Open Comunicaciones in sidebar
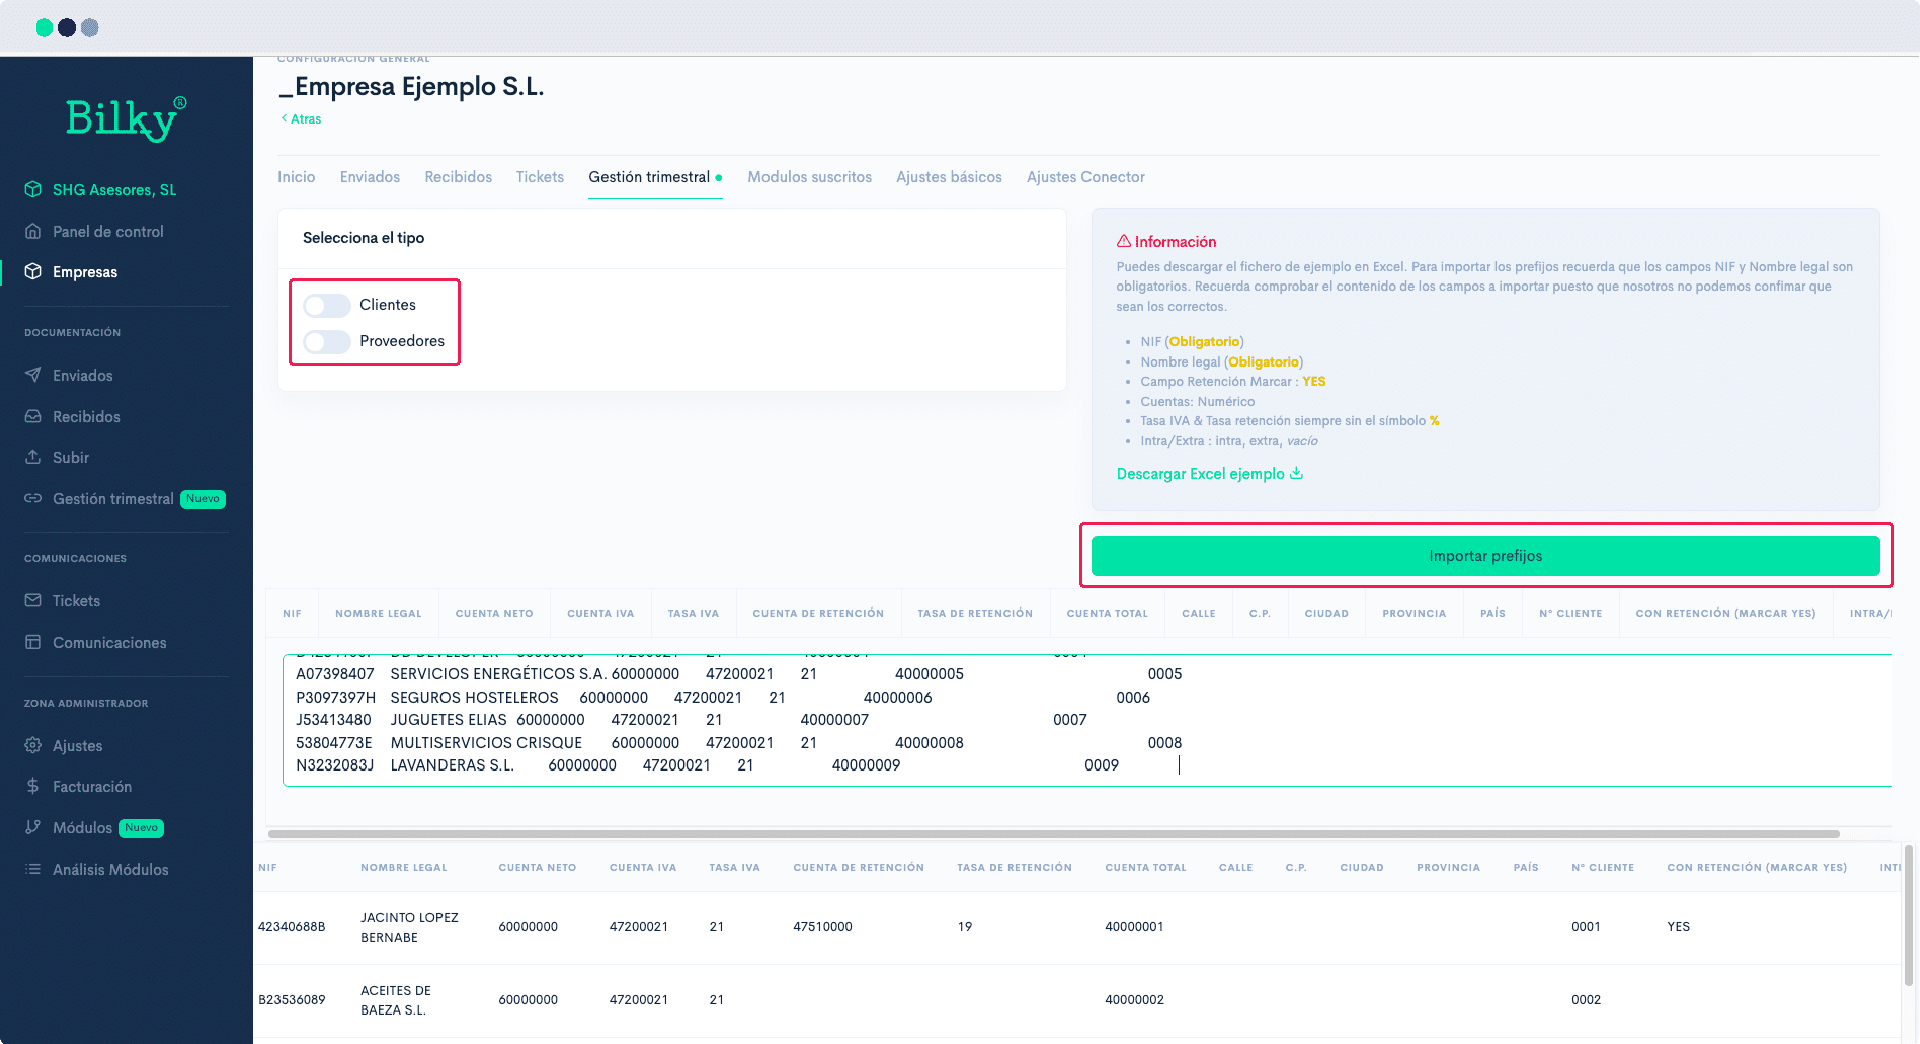Viewport: 1920px width, 1044px height. pyautogui.click(x=110, y=643)
